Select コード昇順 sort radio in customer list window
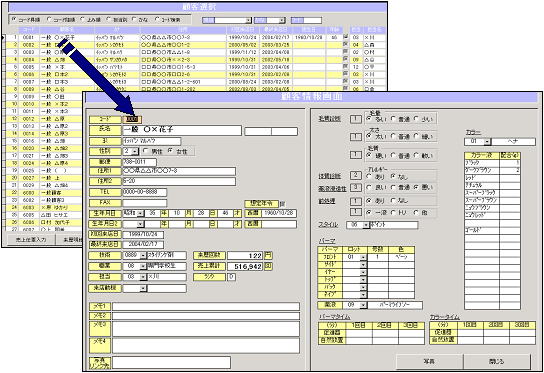544x373 pixels. [14, 19]
